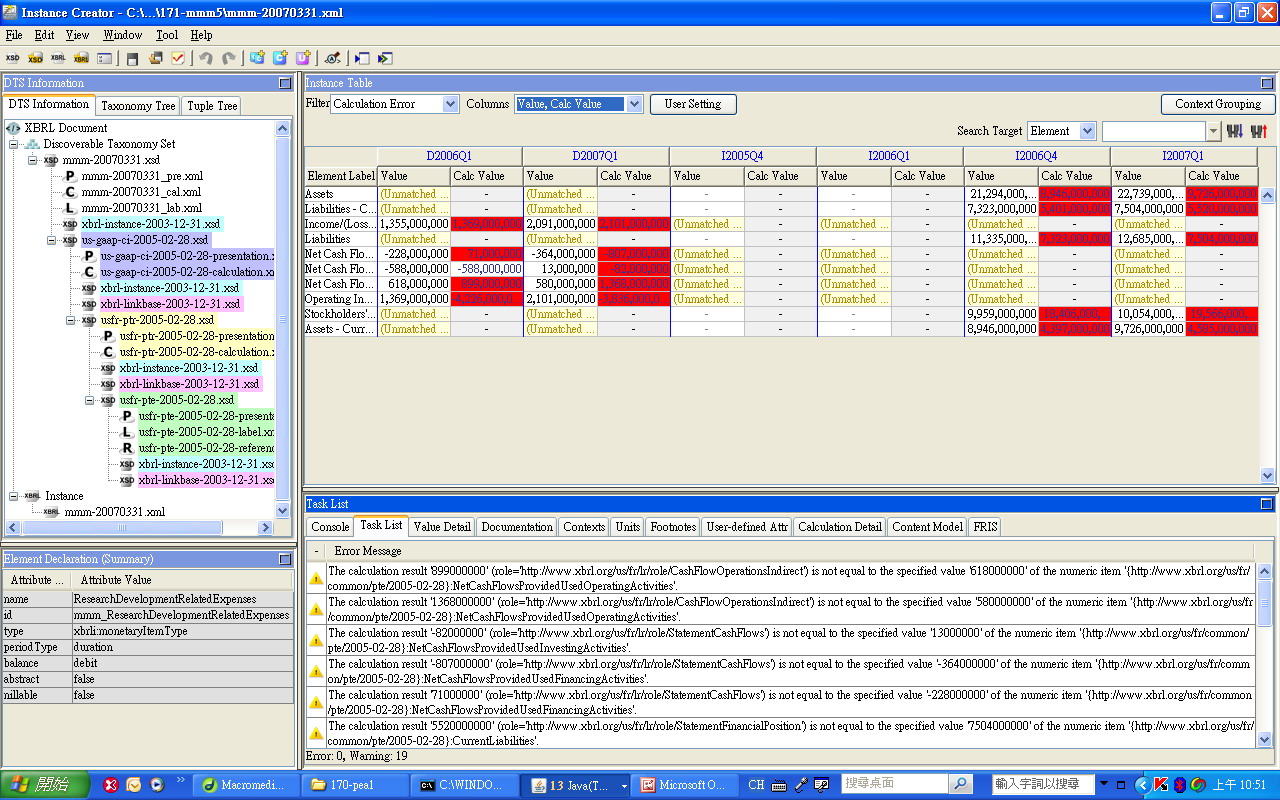
Task: Click the purple 'U' add unit icon
Action: [x=303, y=59]
